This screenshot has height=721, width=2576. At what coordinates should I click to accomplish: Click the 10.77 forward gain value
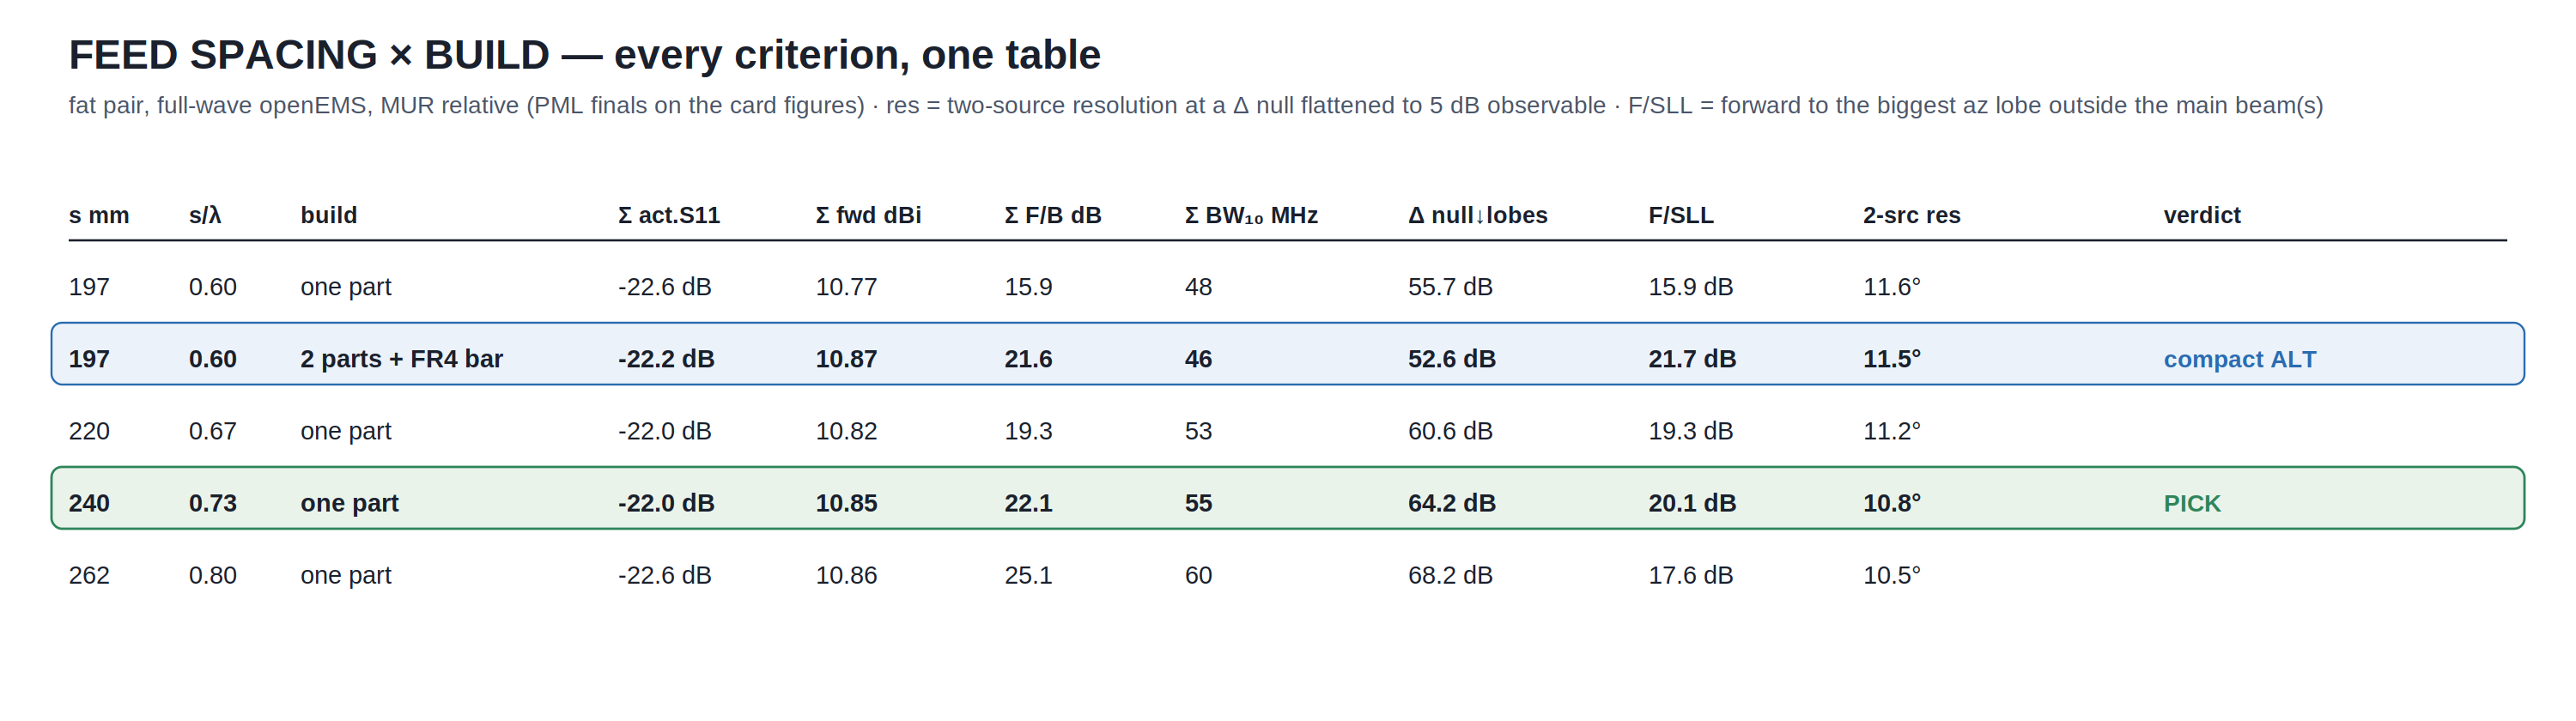pyautogui.click(x=845, y=287)
